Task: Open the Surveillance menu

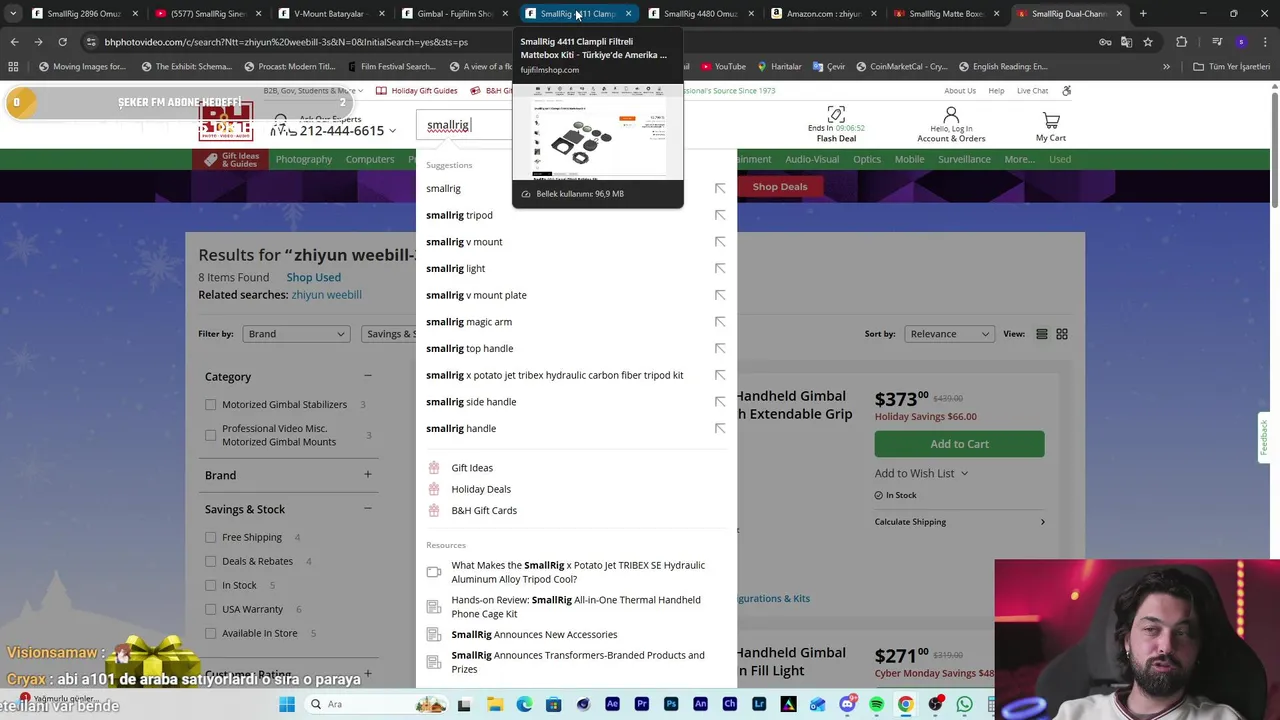Action: [964, 159]
